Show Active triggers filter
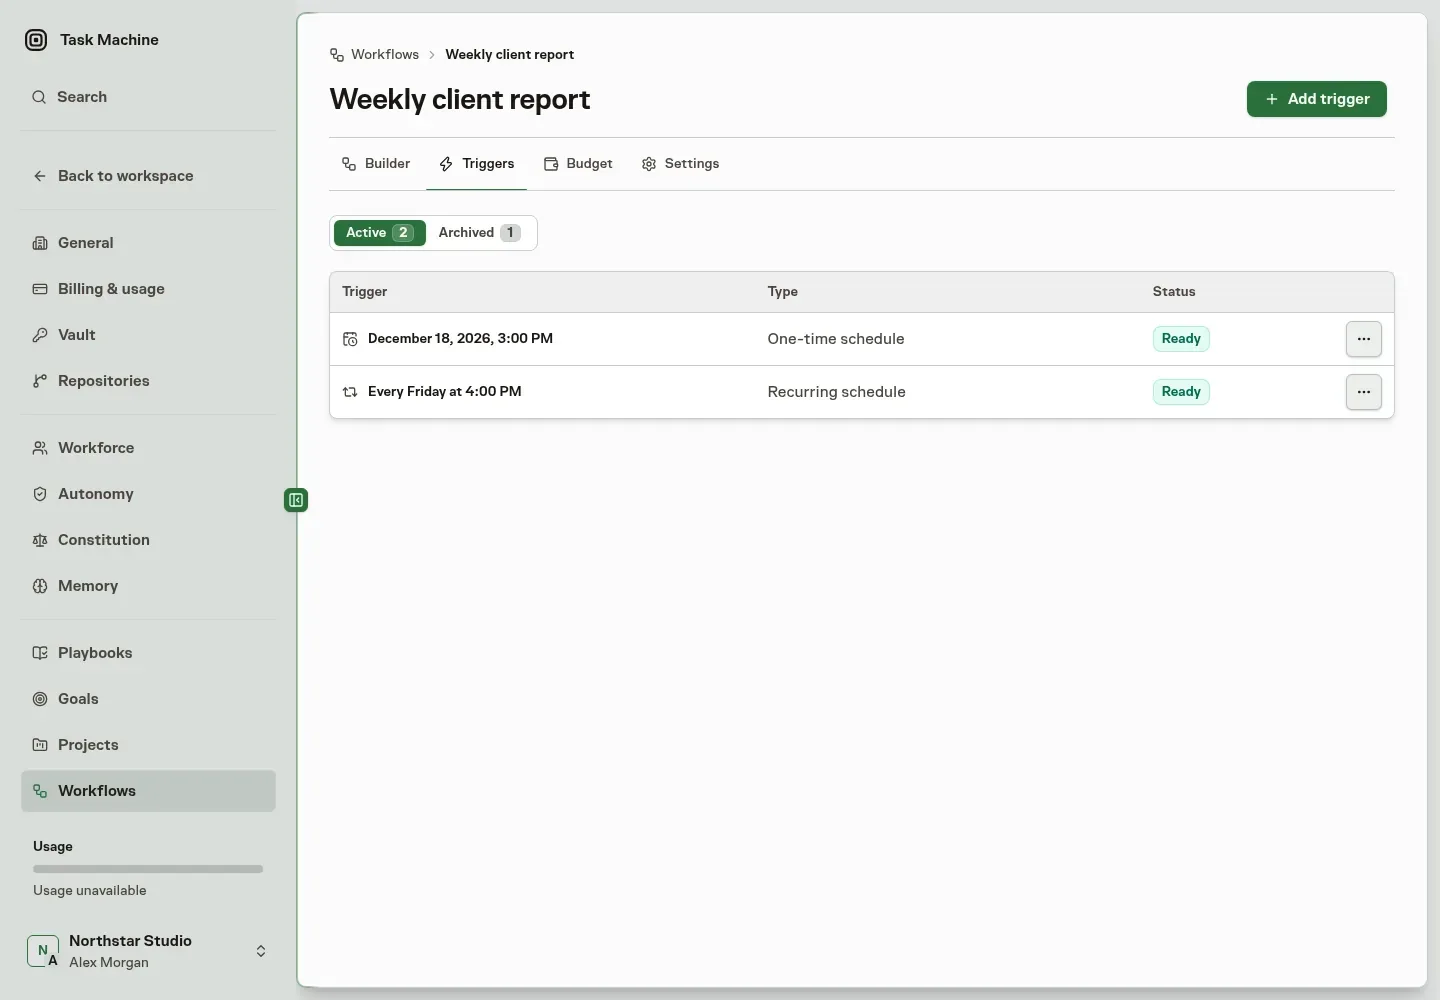 (x=380, y=233)
